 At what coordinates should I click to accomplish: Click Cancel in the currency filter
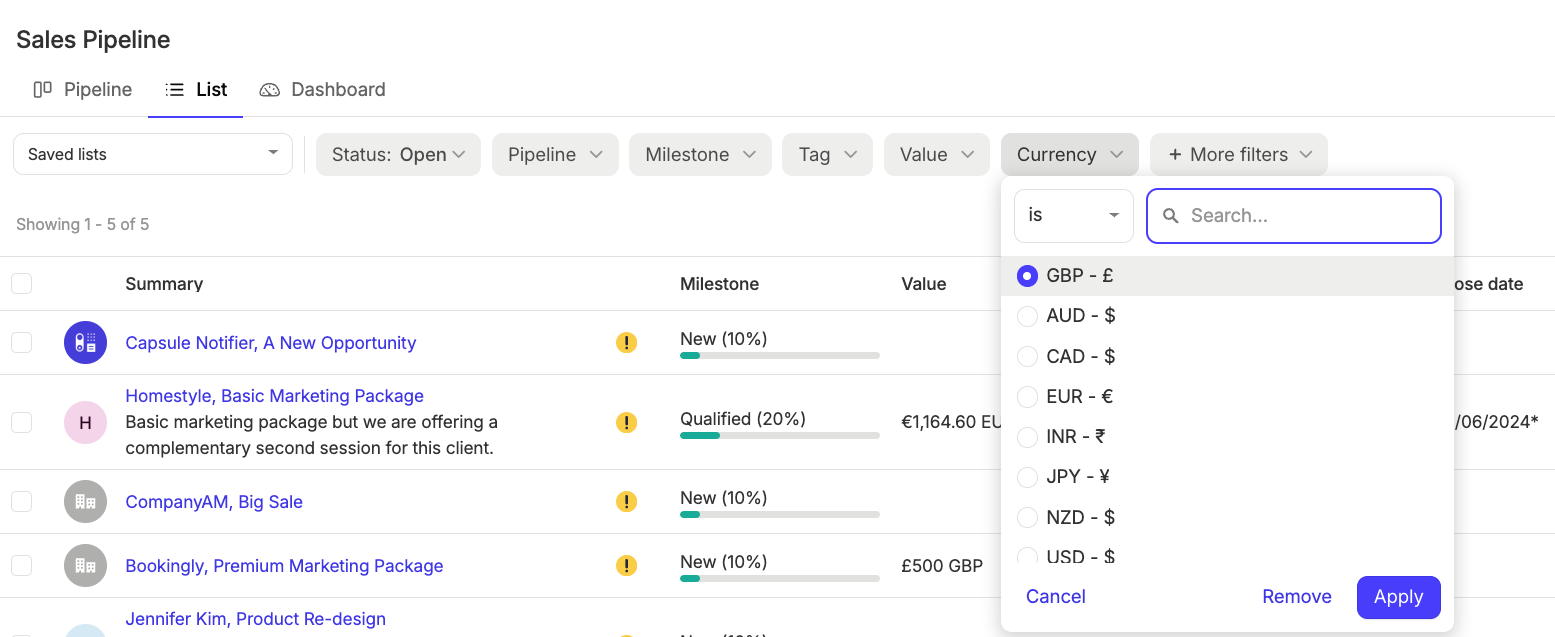pyautogui.click(x=1056, y=597)
